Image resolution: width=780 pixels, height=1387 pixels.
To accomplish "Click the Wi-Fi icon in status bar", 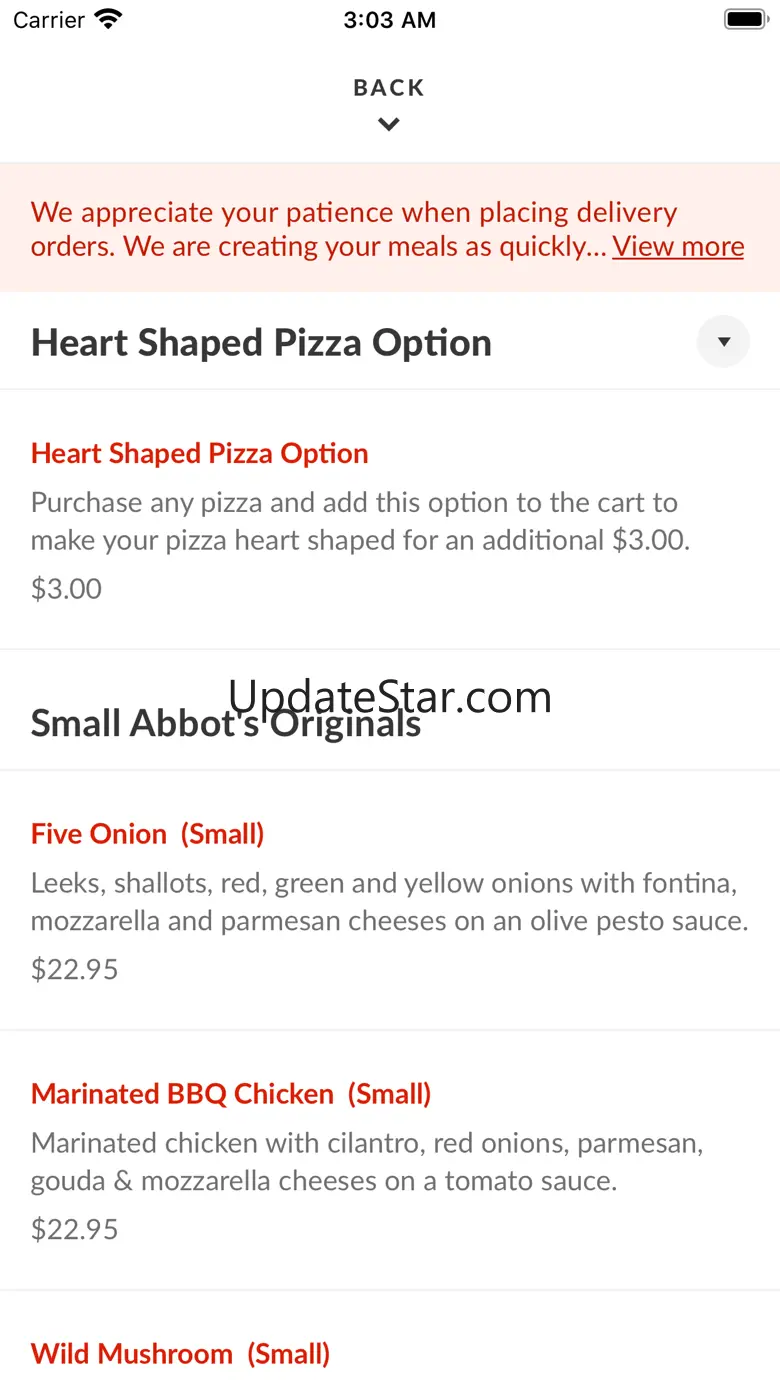I will click(107, 19).
